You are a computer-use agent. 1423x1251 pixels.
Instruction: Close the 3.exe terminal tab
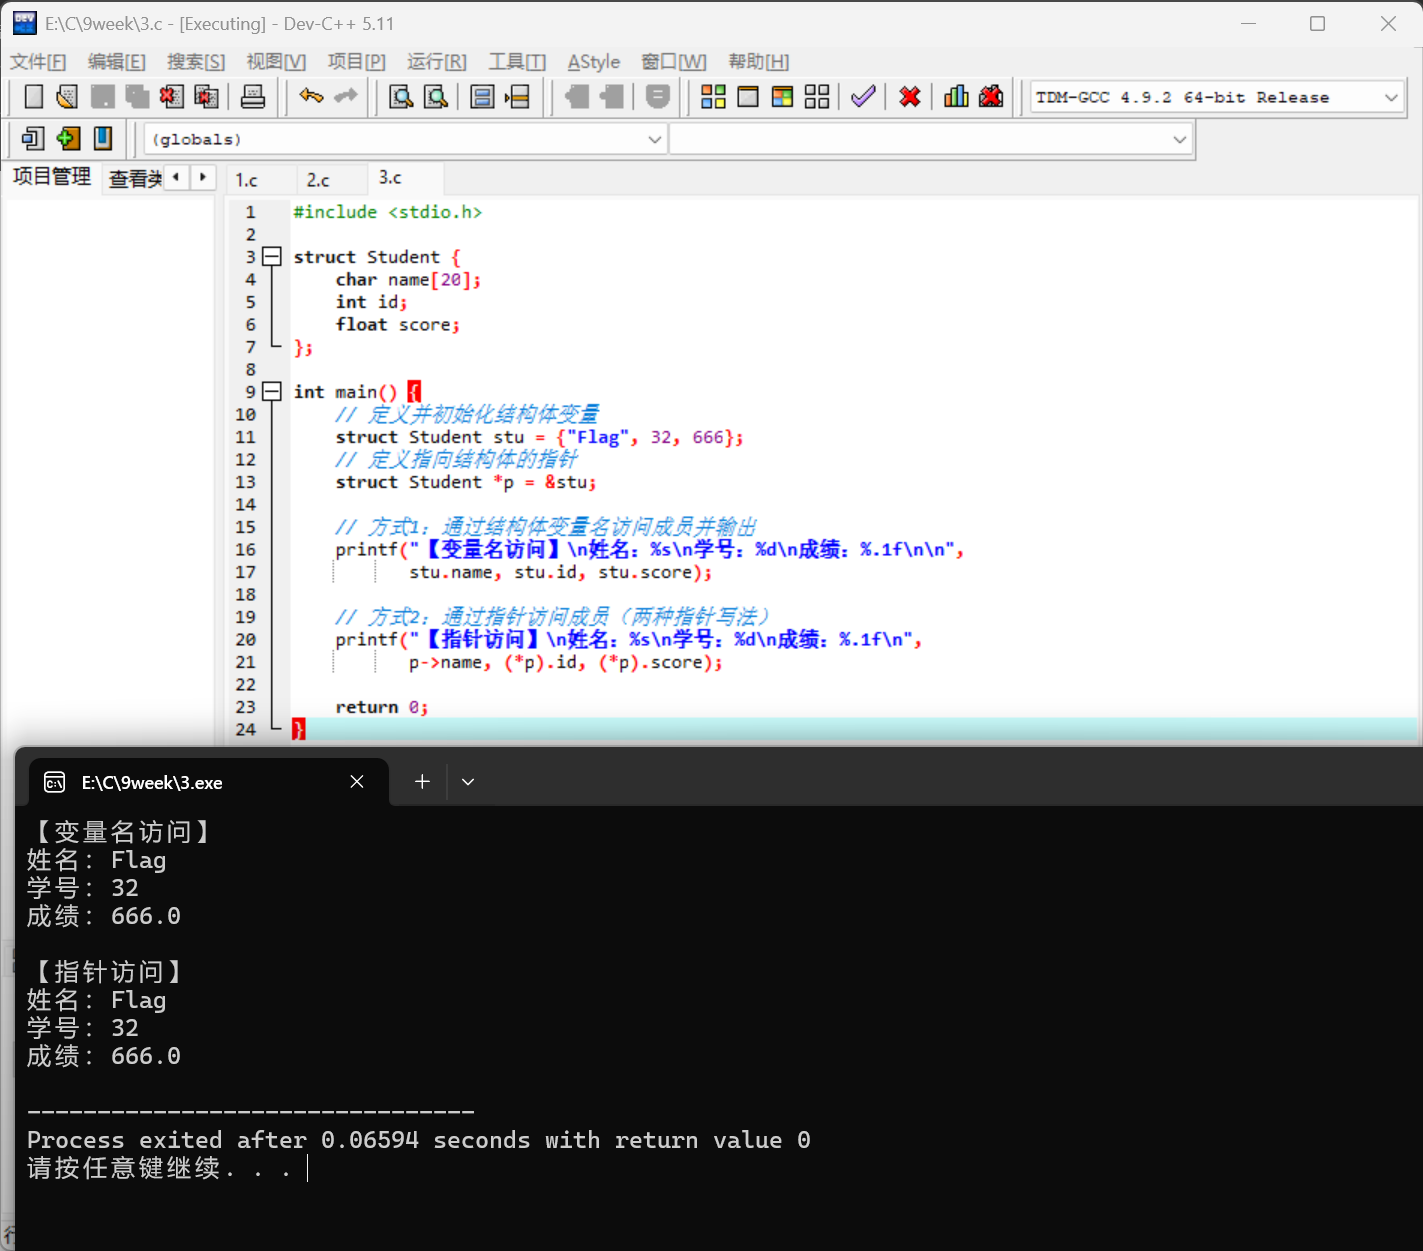pos(357,782)
